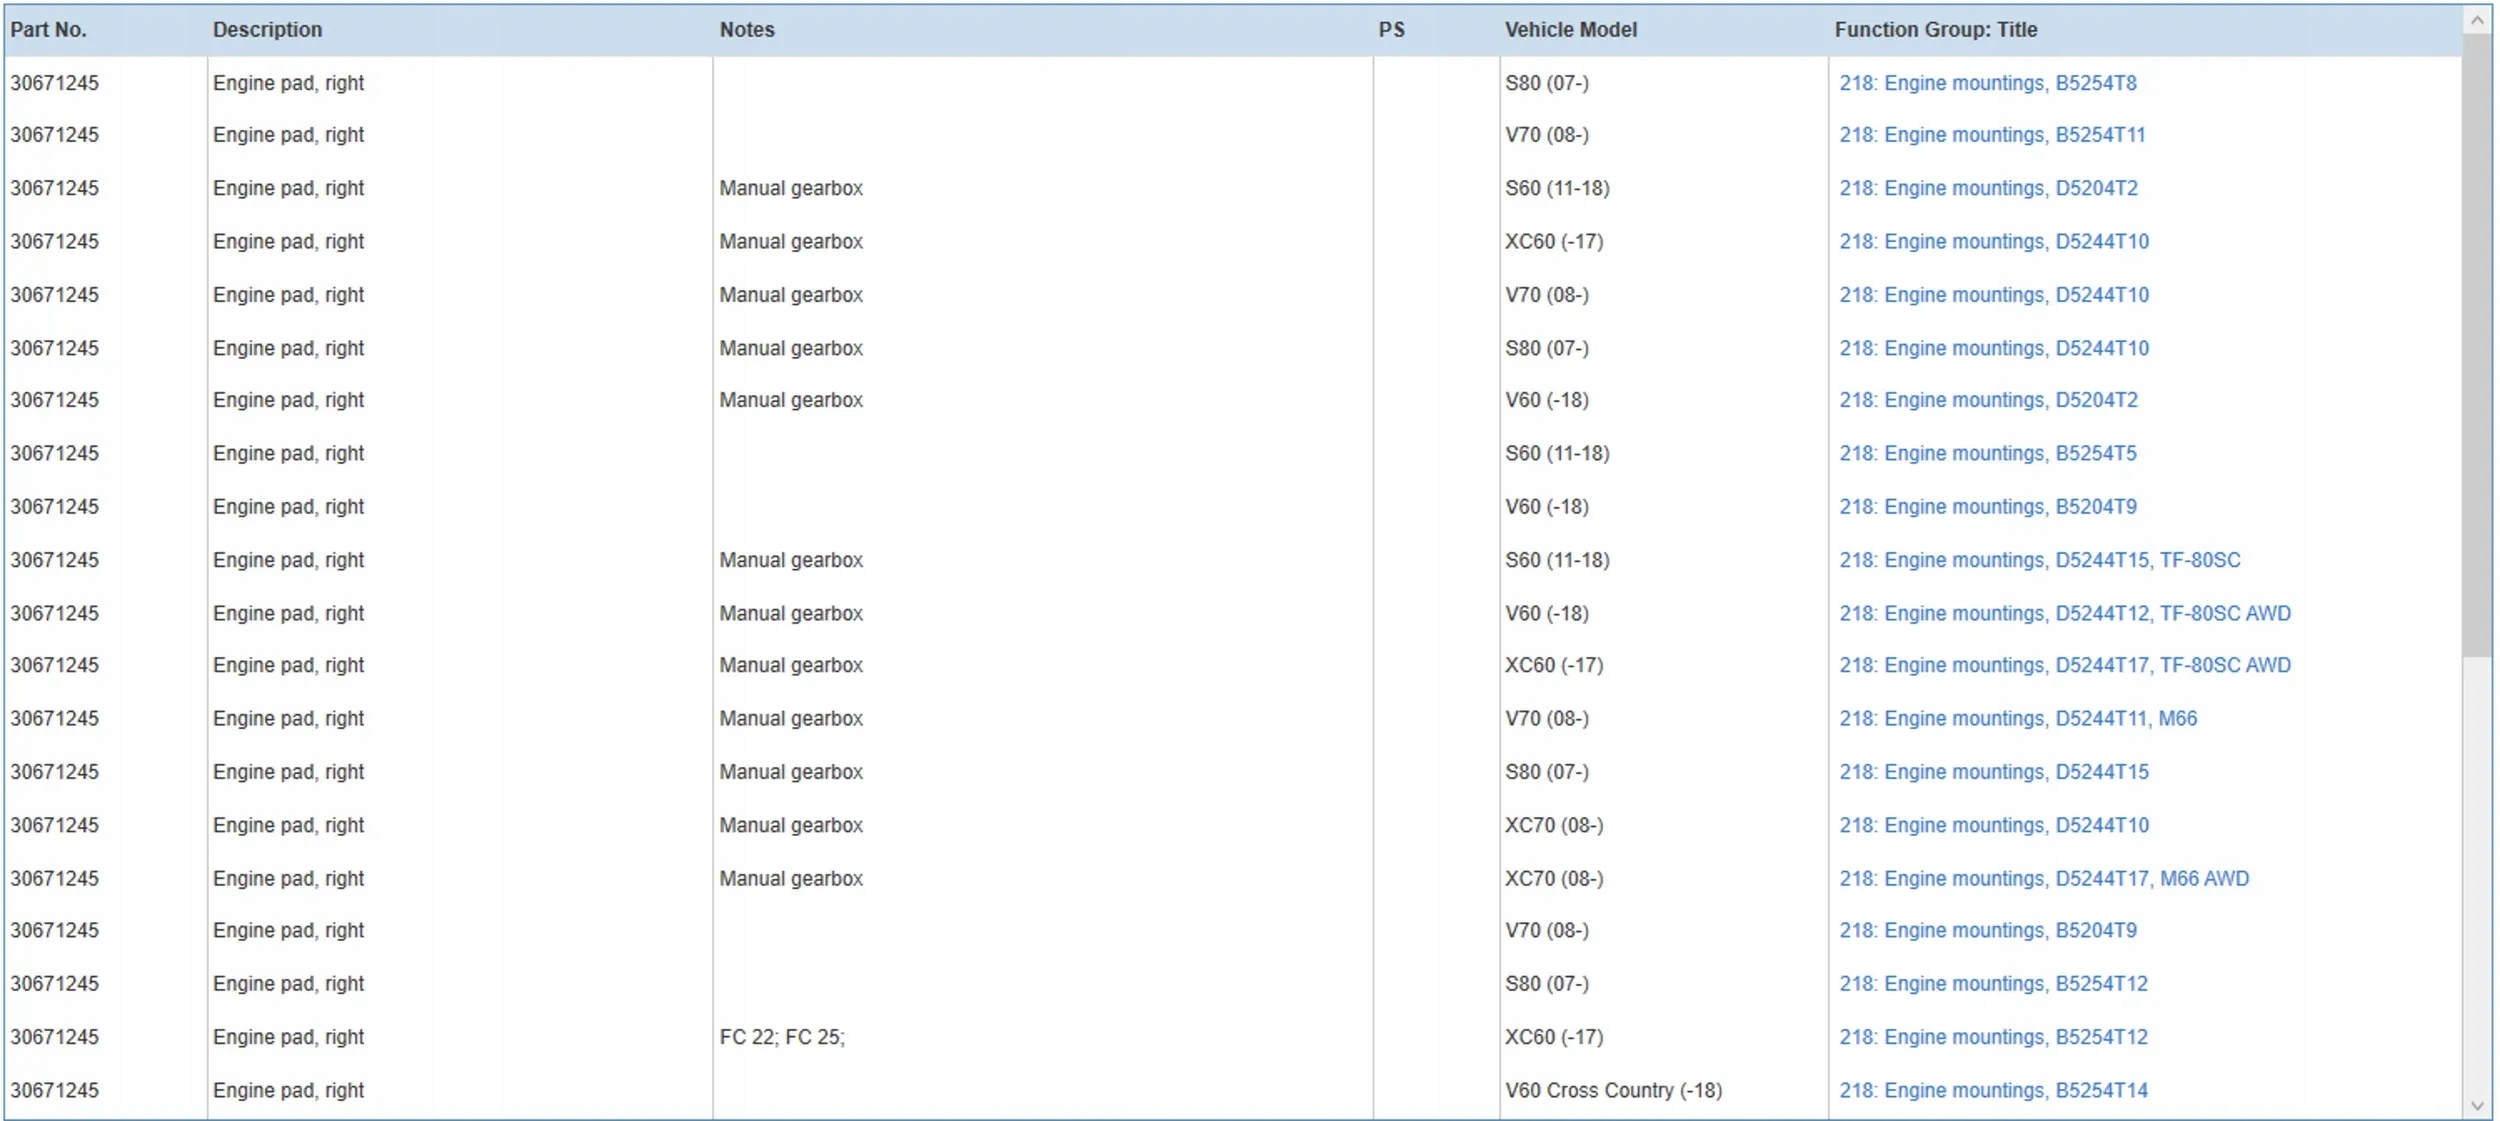Click the PS column header
This screenshot has width=2500, height=1121.
click(1391, 30)
